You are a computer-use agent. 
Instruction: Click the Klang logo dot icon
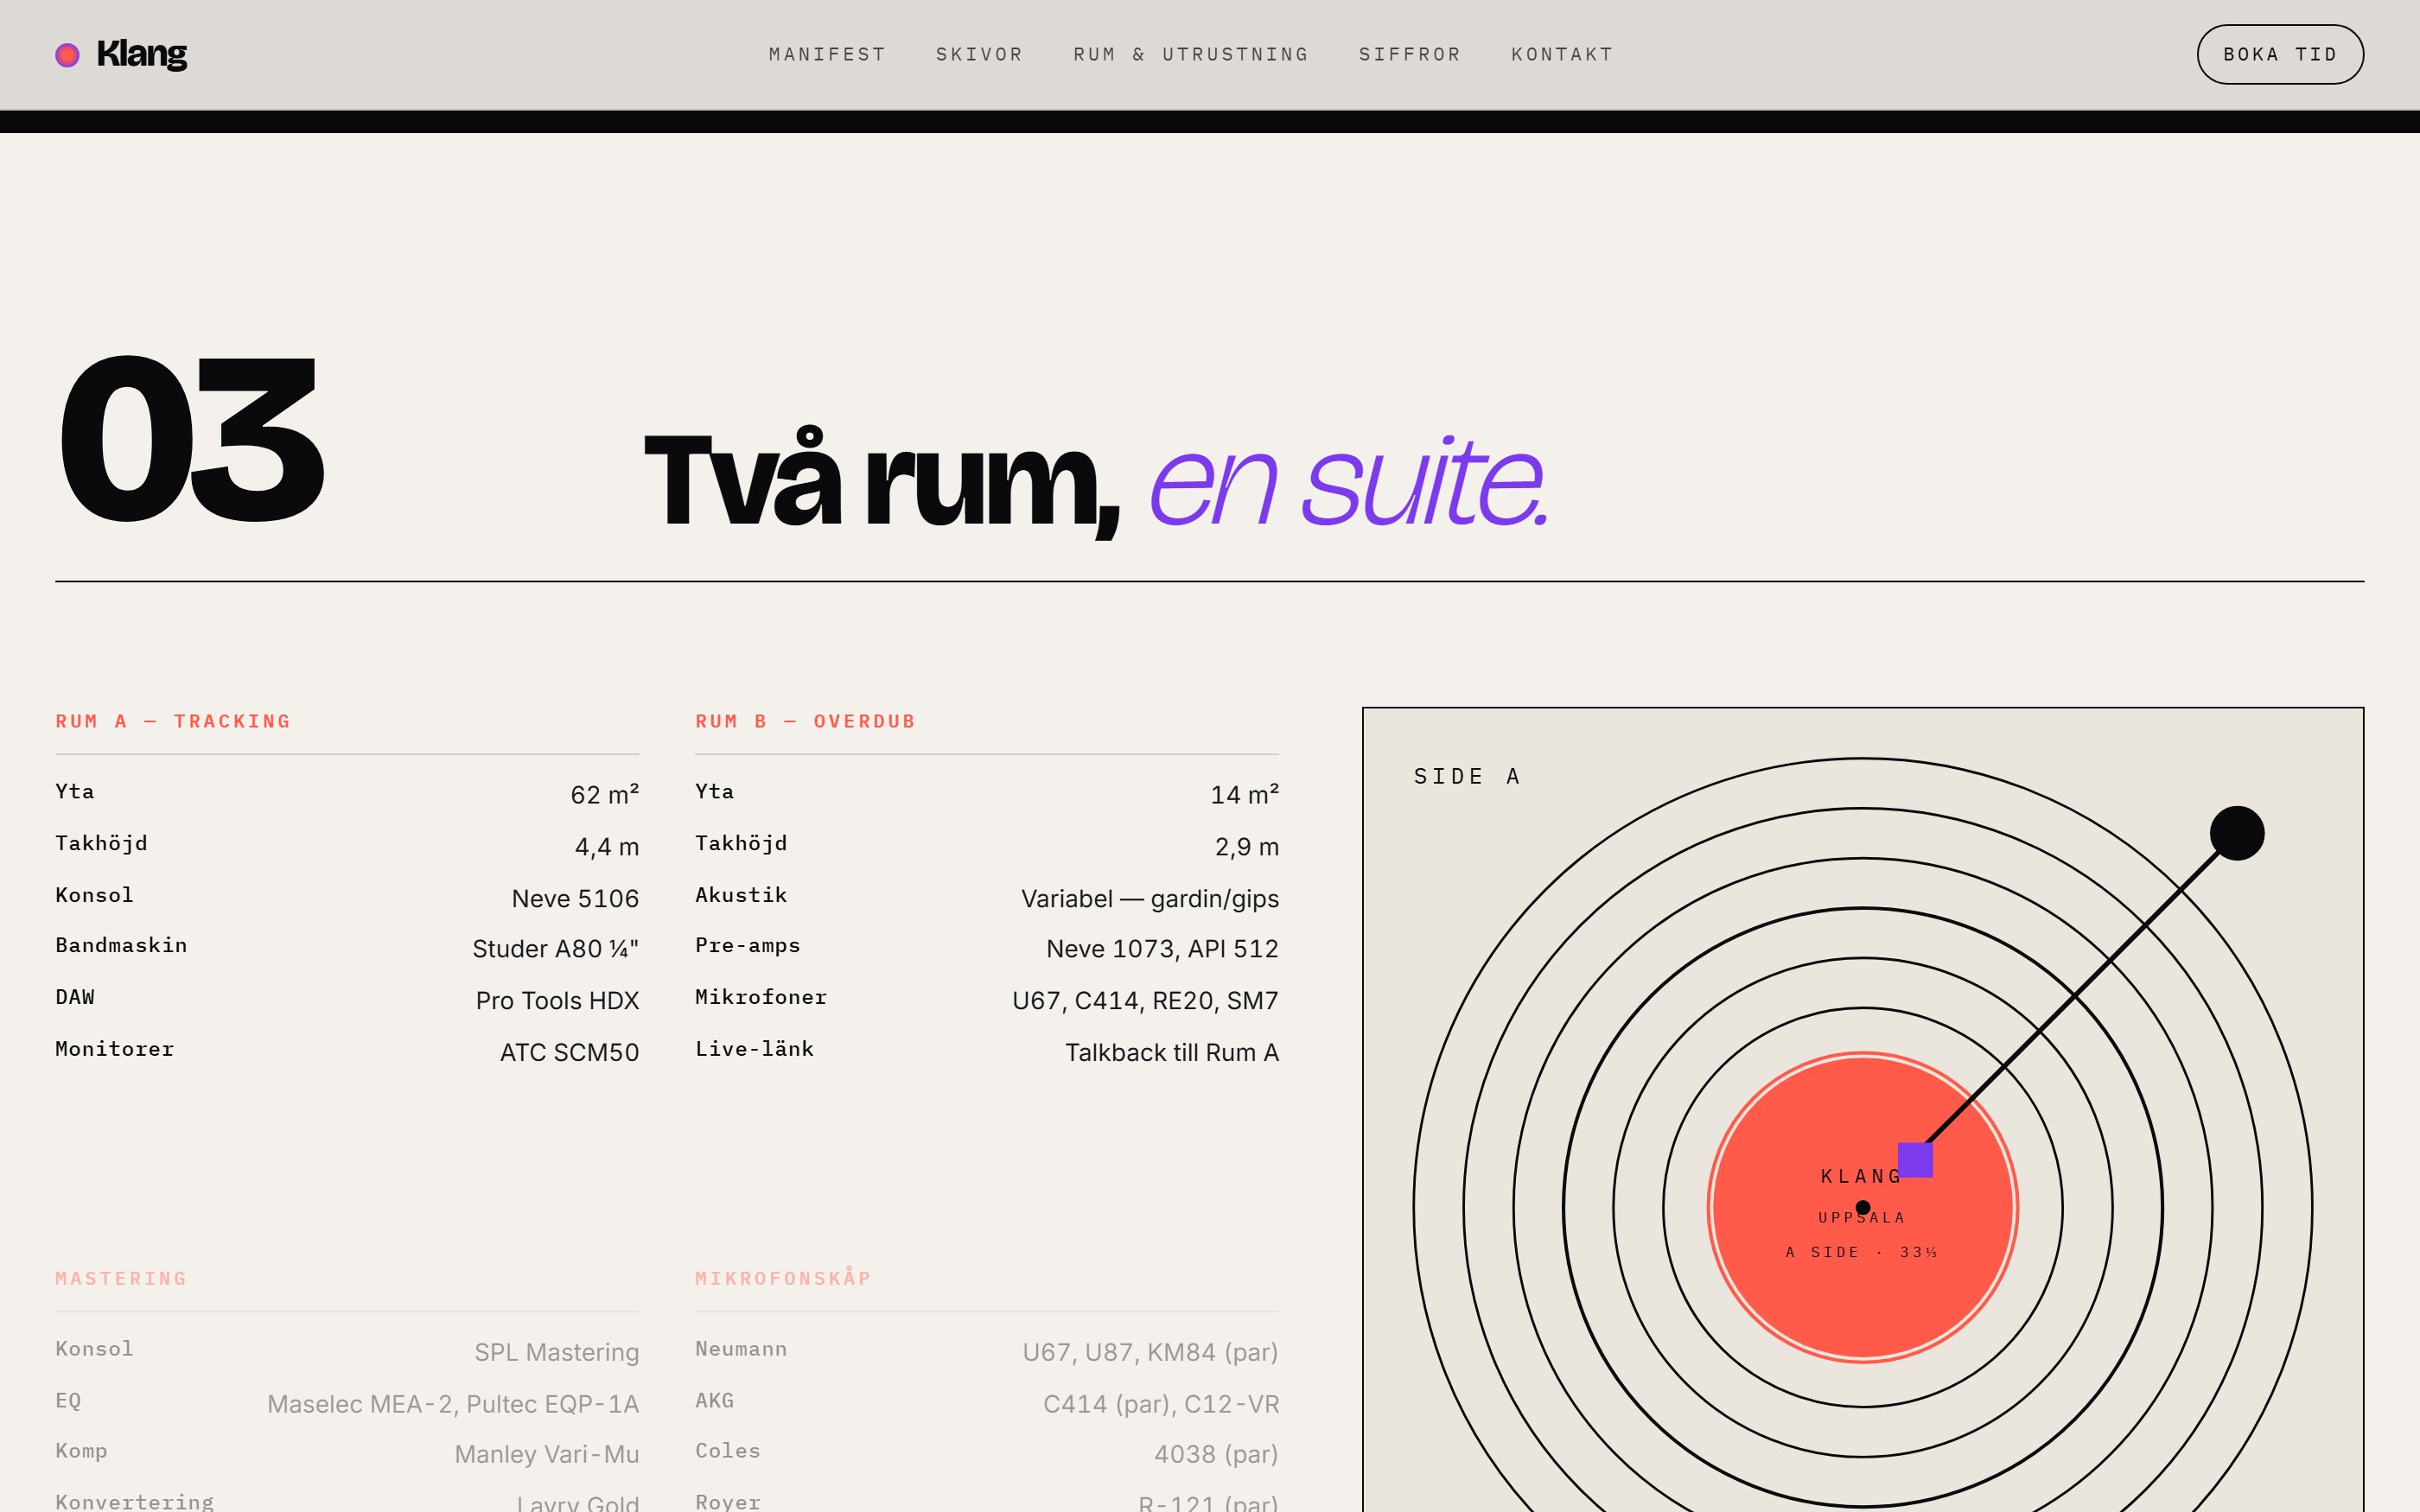67,55
